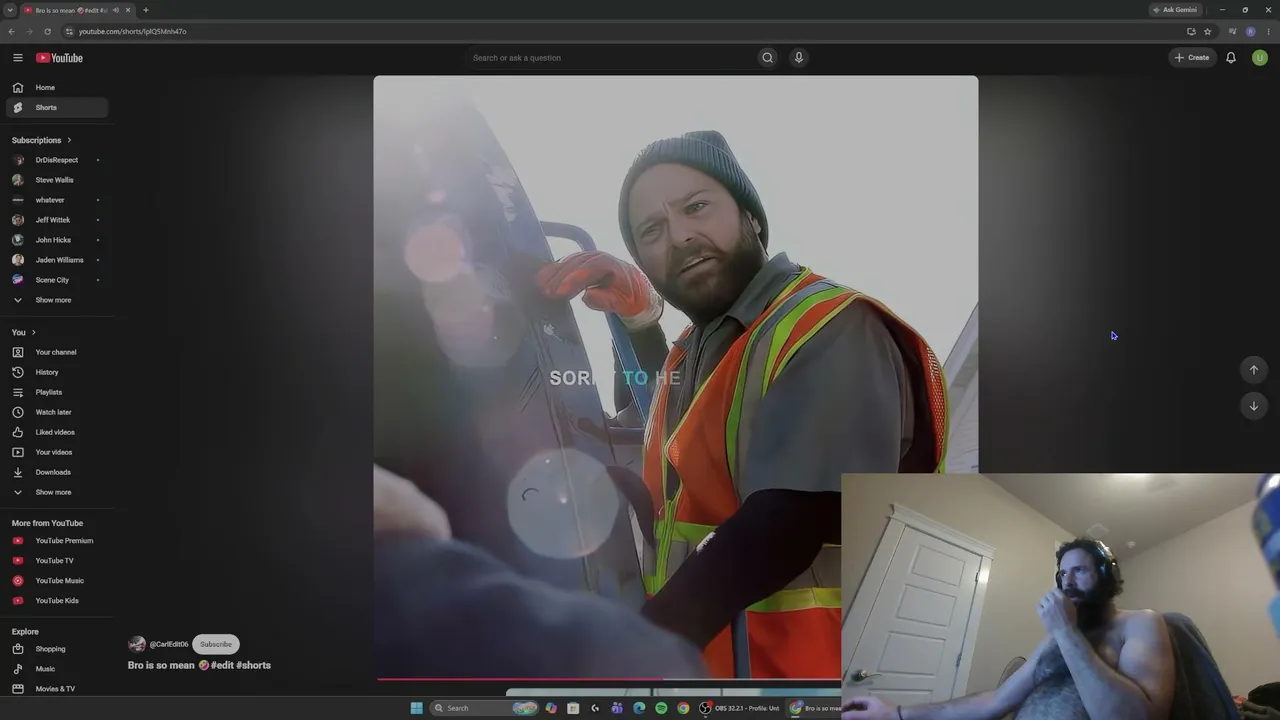Bookmark this page with the star icon
Image resolution: width=1280 pixels, height=720 pixels.
coord(1208,31)
